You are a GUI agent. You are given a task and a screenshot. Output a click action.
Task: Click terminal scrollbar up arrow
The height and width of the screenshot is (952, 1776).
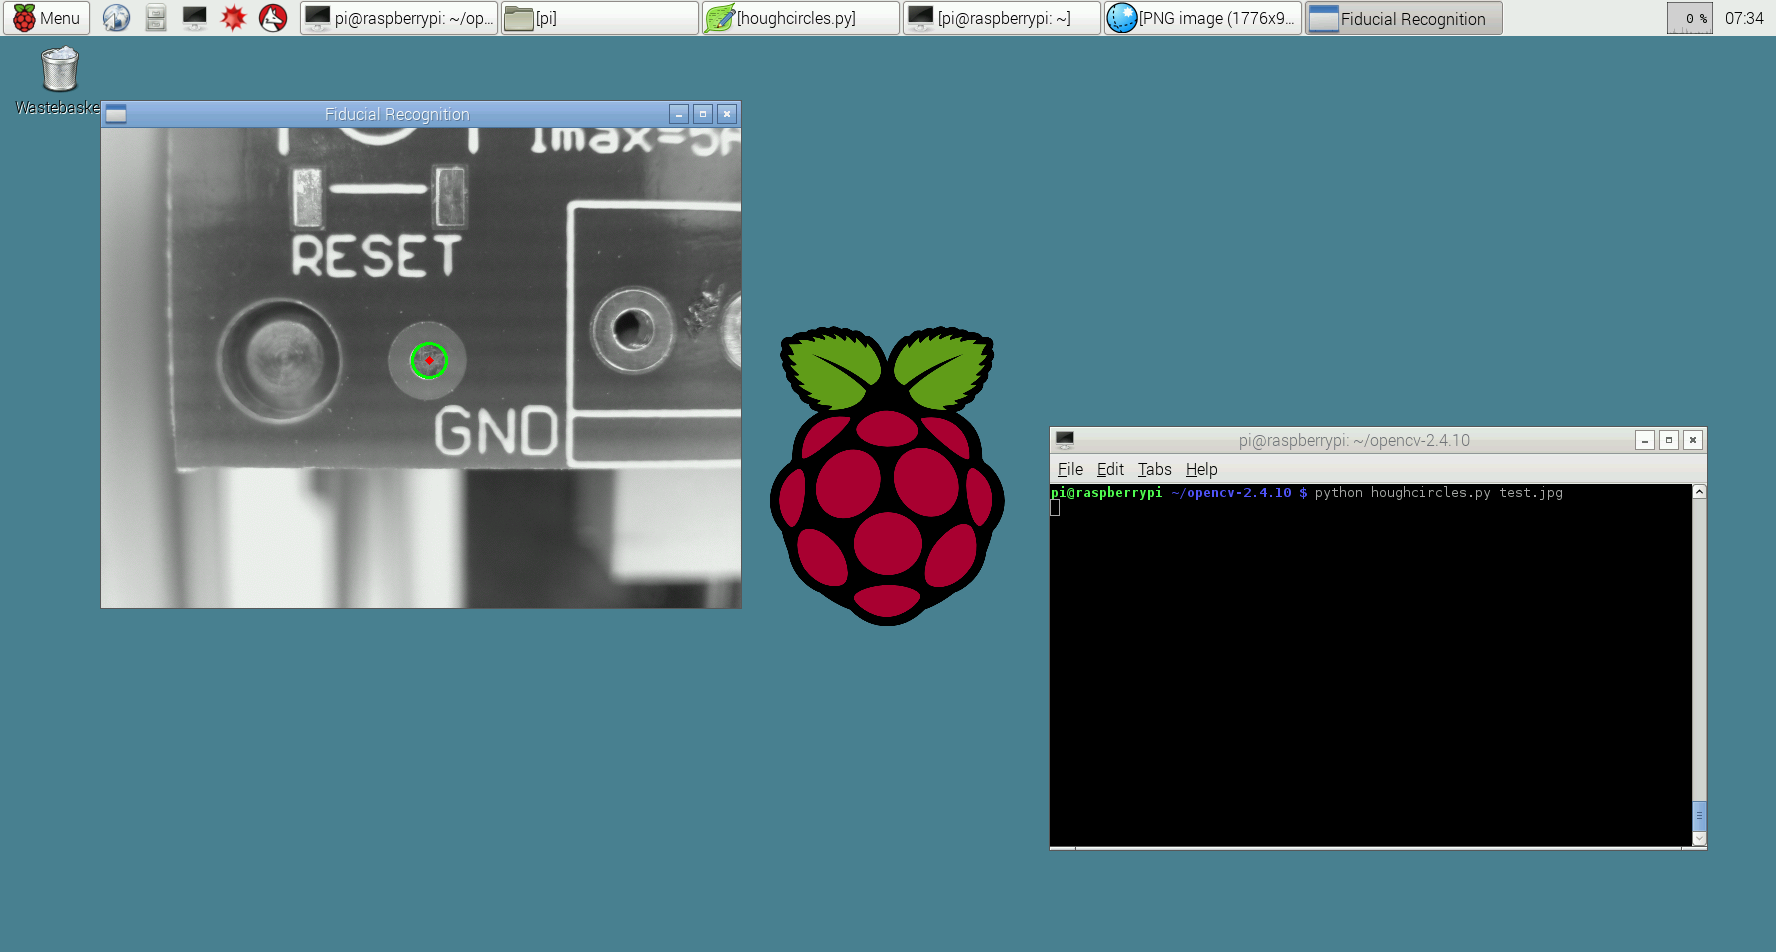point(1699,492)
